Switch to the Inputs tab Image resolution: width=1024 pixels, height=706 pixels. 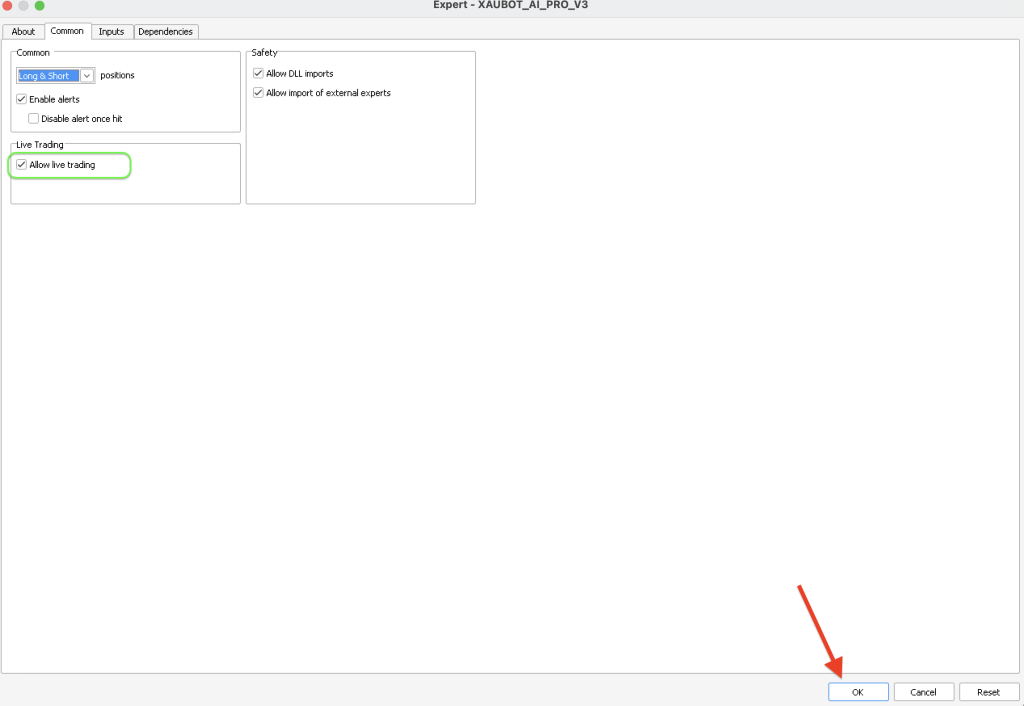(x=111, y=31)
